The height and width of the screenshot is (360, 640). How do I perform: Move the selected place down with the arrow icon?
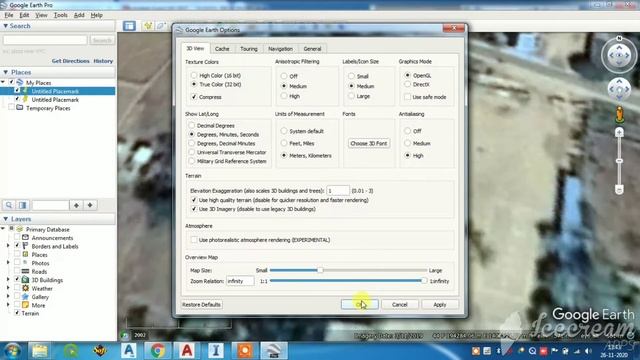[x=90, y=205]
